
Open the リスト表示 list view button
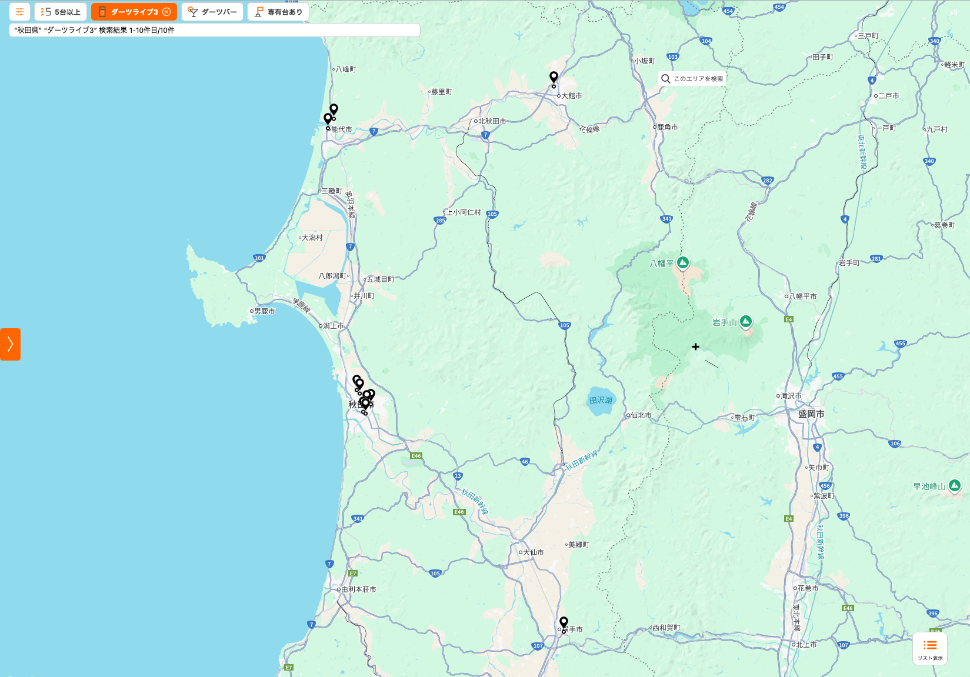[930, 648]
